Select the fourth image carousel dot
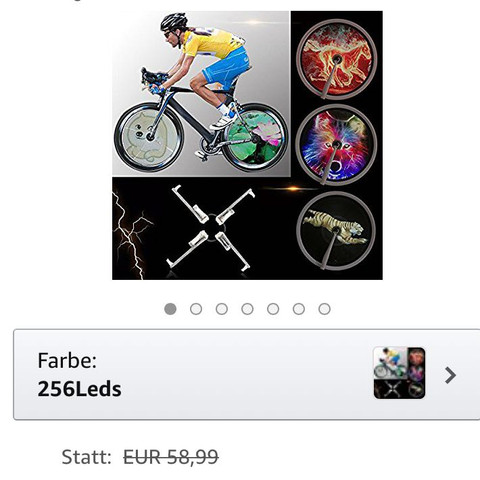Image resolution: width=480 pixels, height=480 pixels. click(247, 309)
